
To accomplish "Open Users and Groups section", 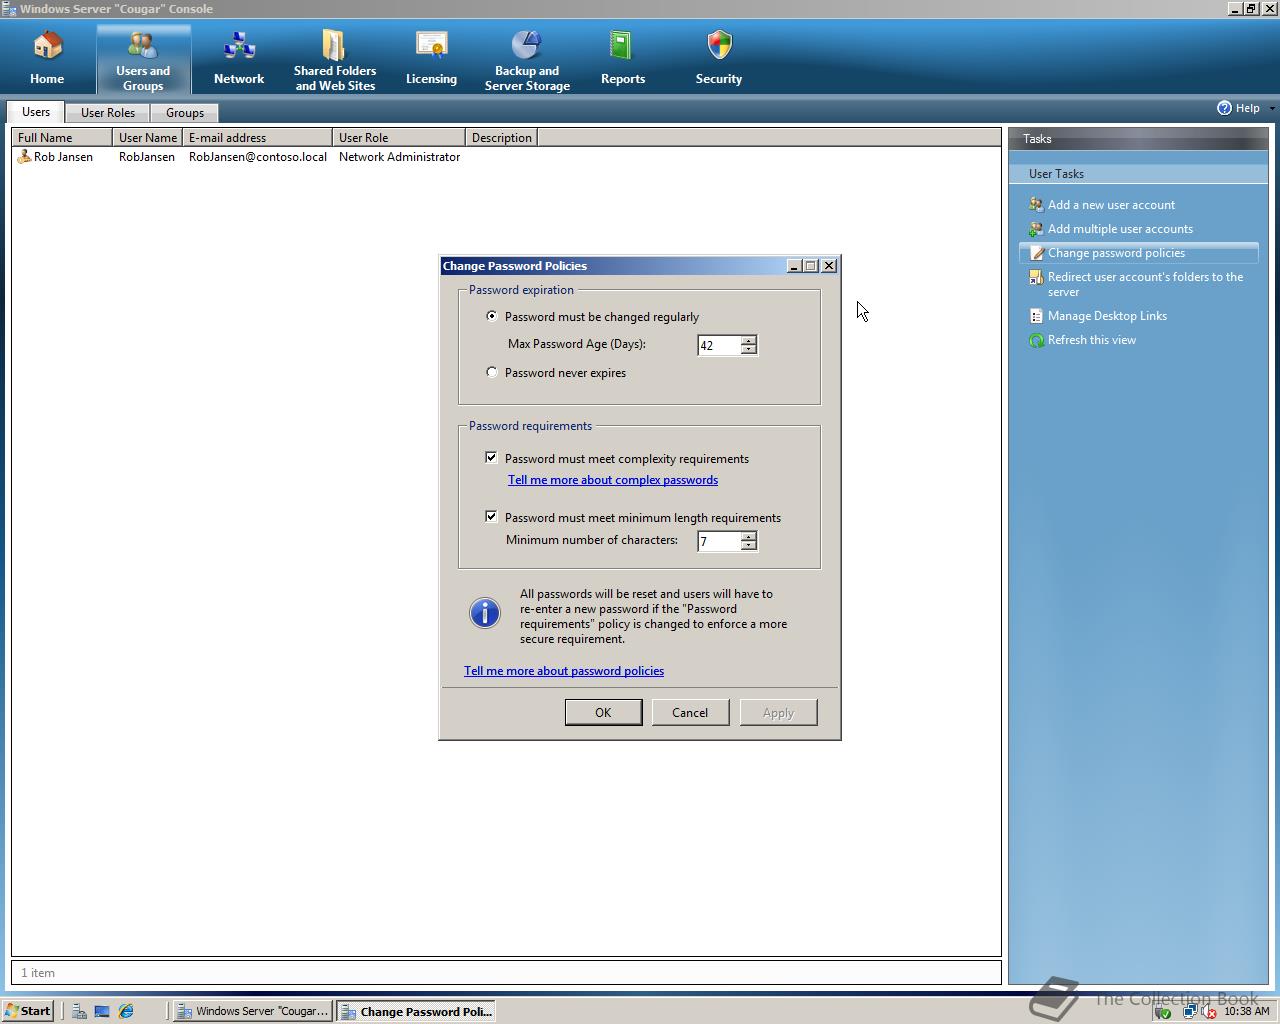I will tap(143, 59).
